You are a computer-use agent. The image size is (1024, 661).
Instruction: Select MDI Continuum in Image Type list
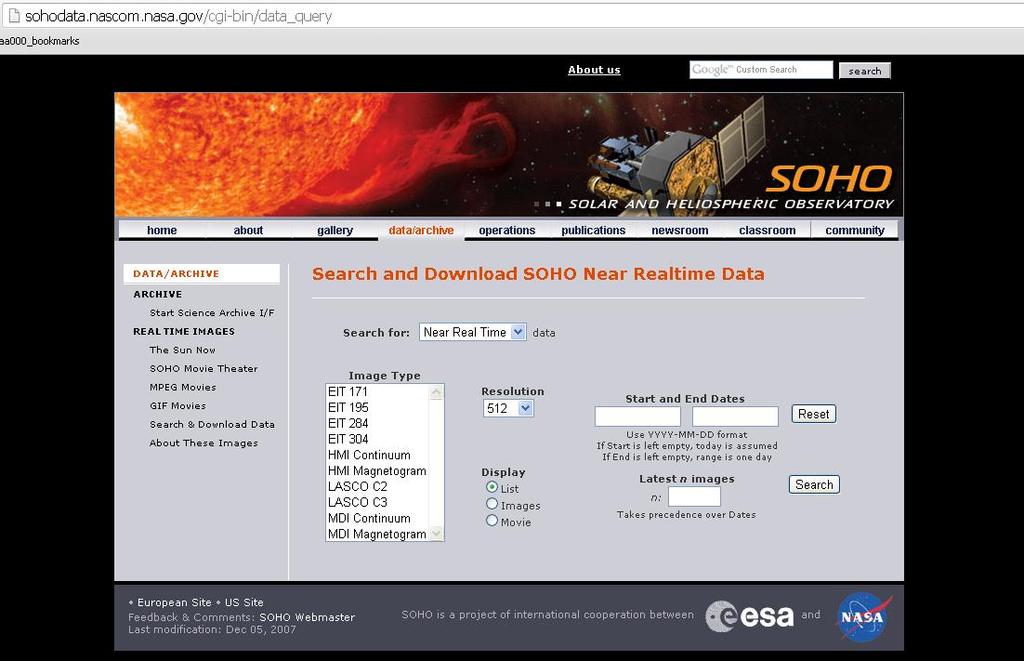(377, 519)
